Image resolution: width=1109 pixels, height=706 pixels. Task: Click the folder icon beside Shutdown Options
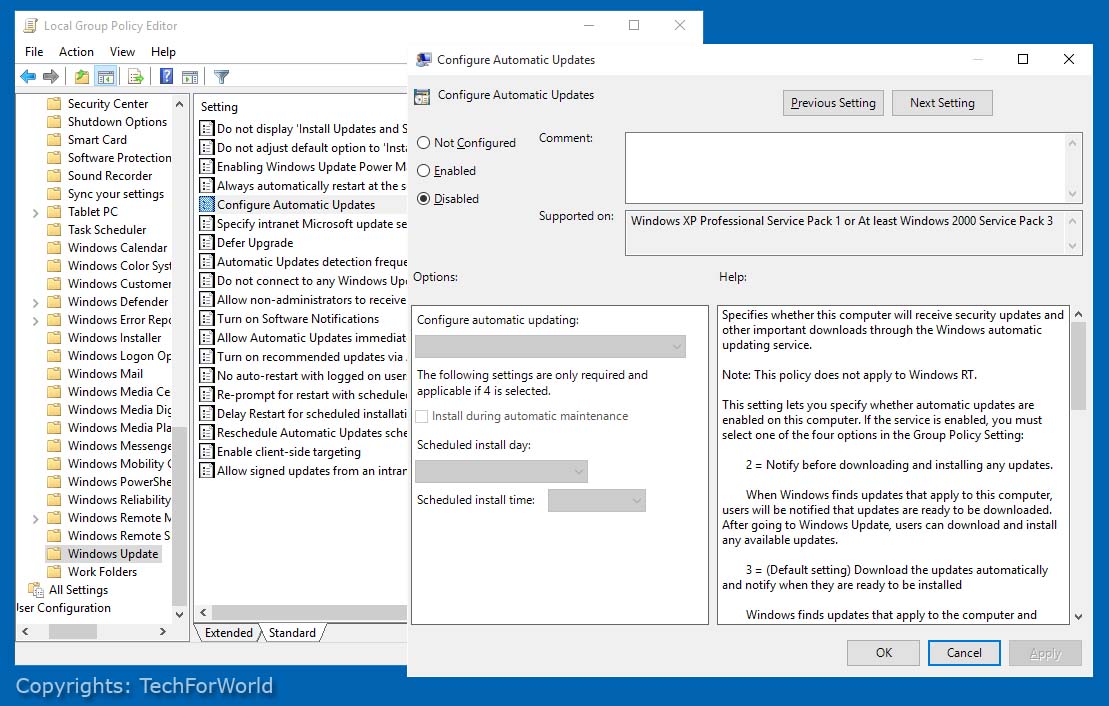(x=54, y=122)
